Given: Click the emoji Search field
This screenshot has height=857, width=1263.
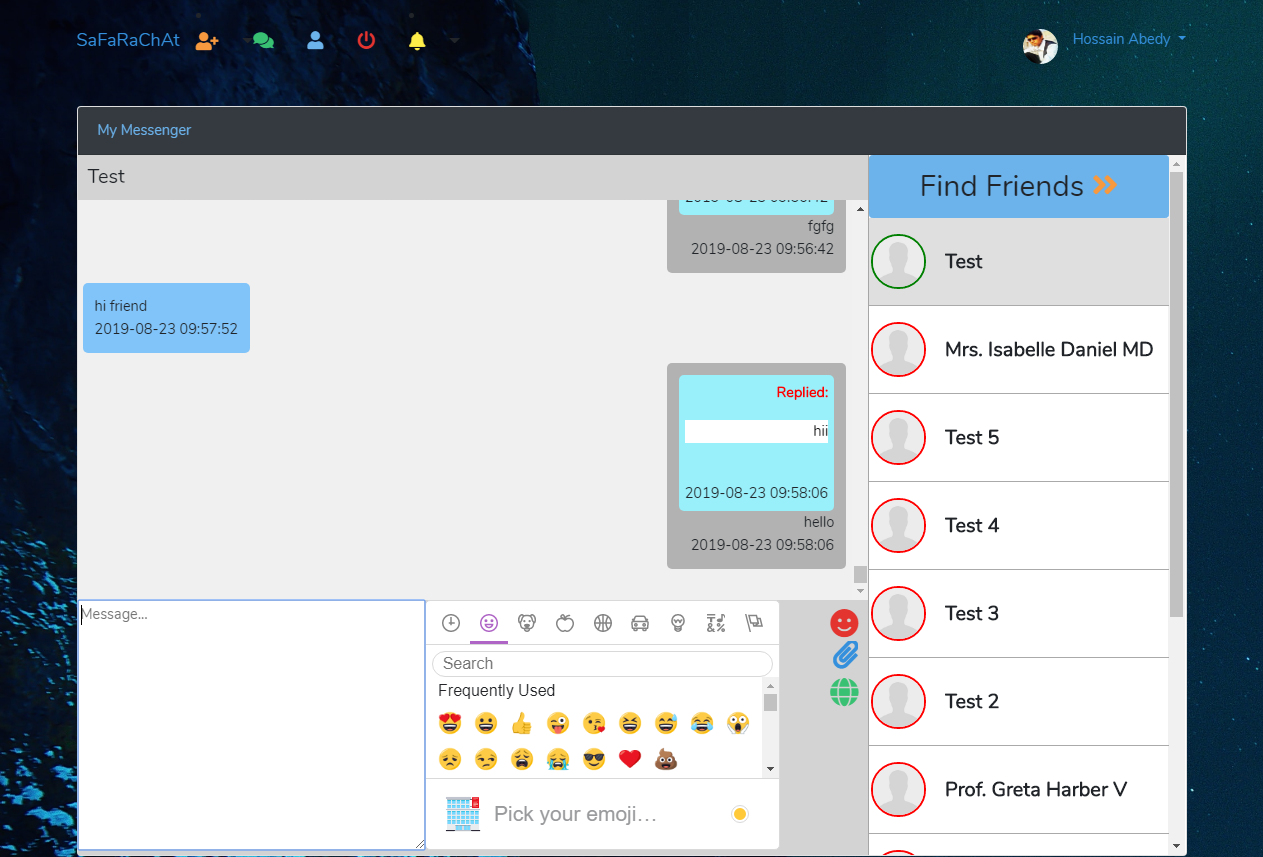Looking at the screenshot, I should coord(602,663).
